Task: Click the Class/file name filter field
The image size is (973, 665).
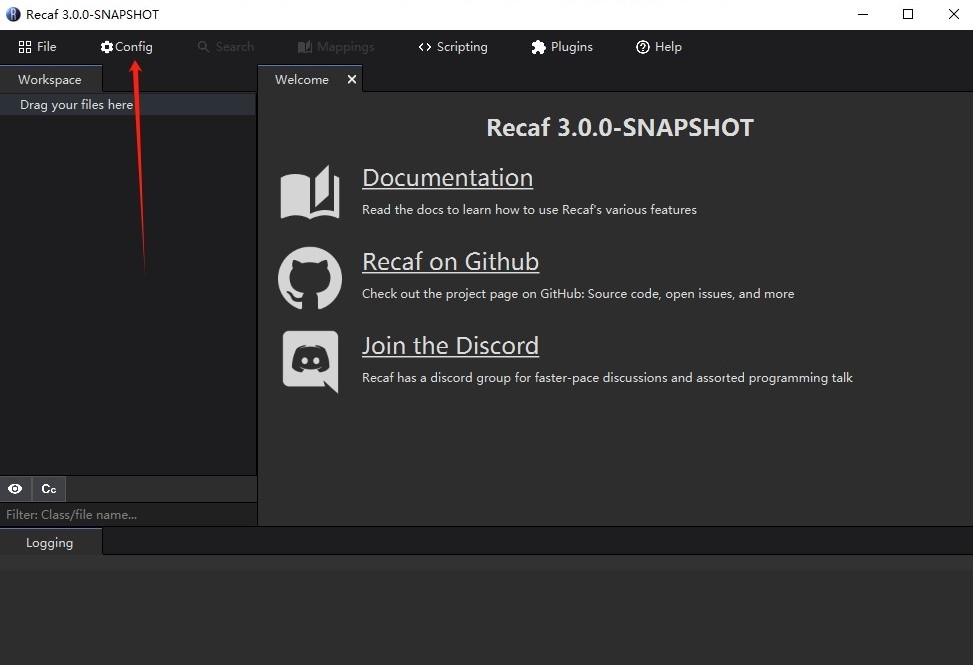Action: pos(128,515)
